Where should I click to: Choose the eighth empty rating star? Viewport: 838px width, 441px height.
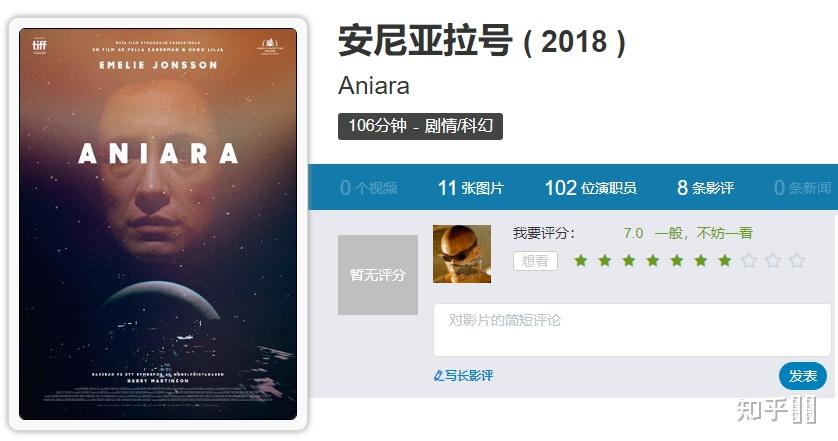[749, 260]
